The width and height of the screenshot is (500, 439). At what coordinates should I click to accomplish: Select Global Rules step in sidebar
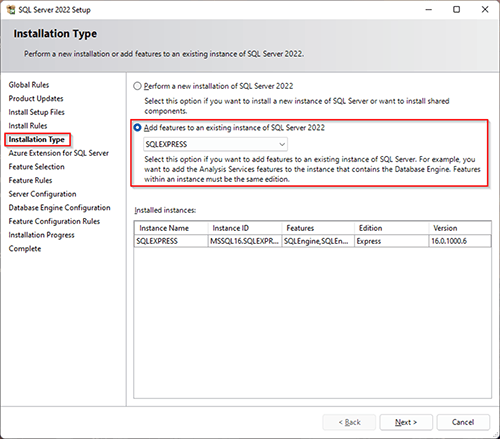tap(29, 85)
